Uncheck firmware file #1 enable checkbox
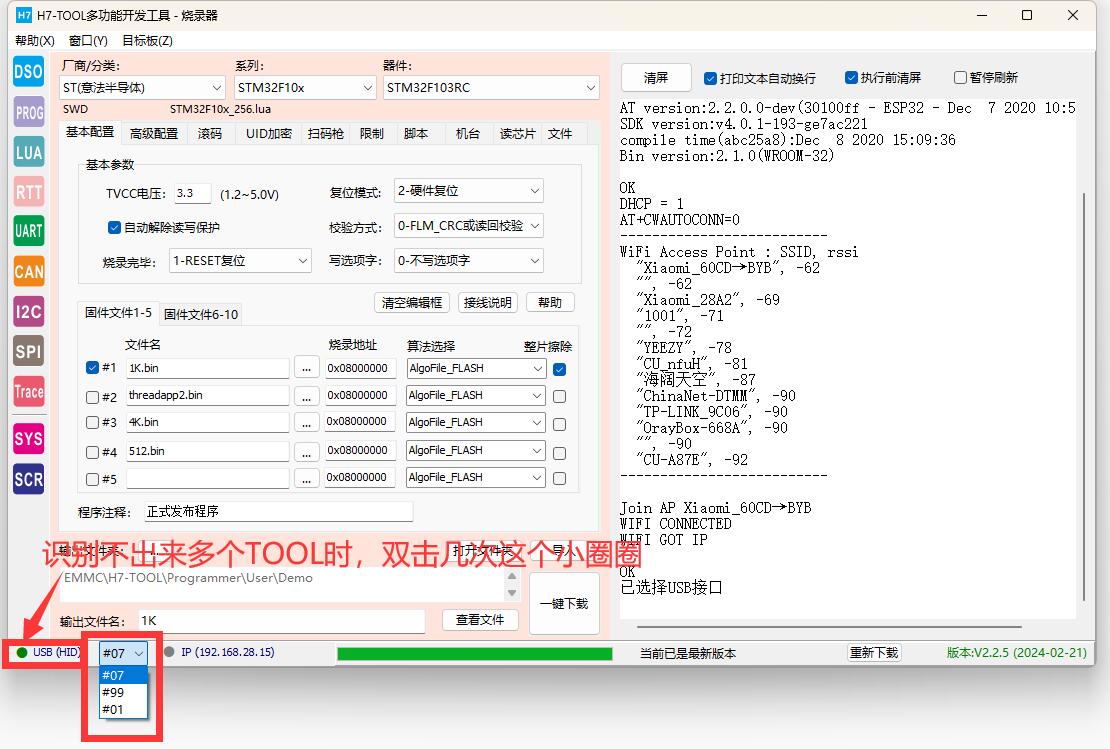 click(x=92, y=367)
